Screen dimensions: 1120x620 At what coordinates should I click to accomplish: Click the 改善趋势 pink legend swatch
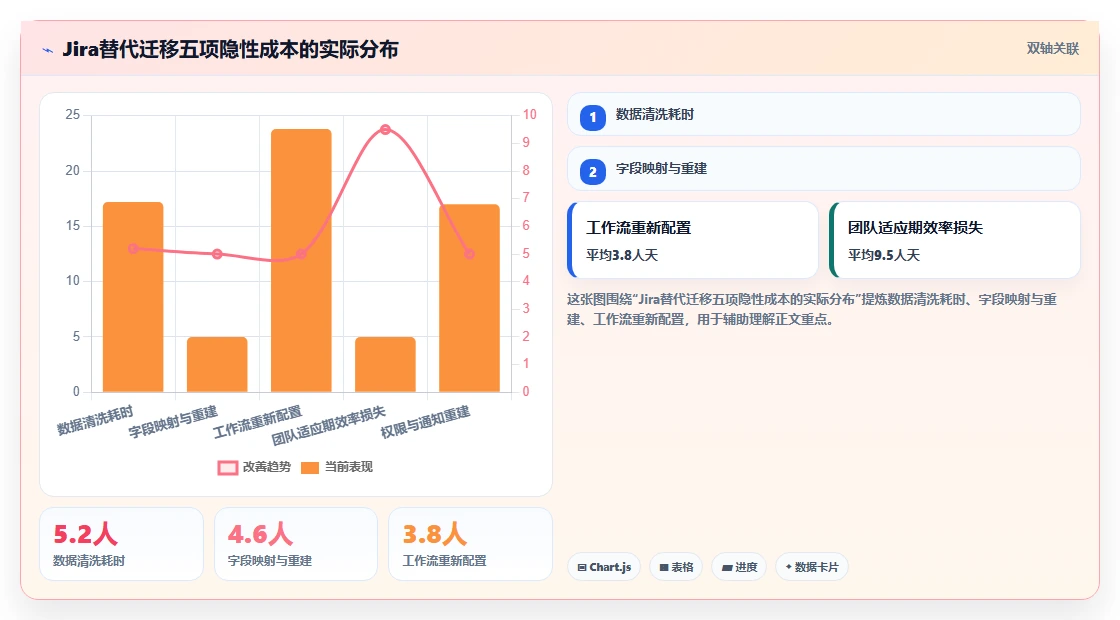(228, 468)
